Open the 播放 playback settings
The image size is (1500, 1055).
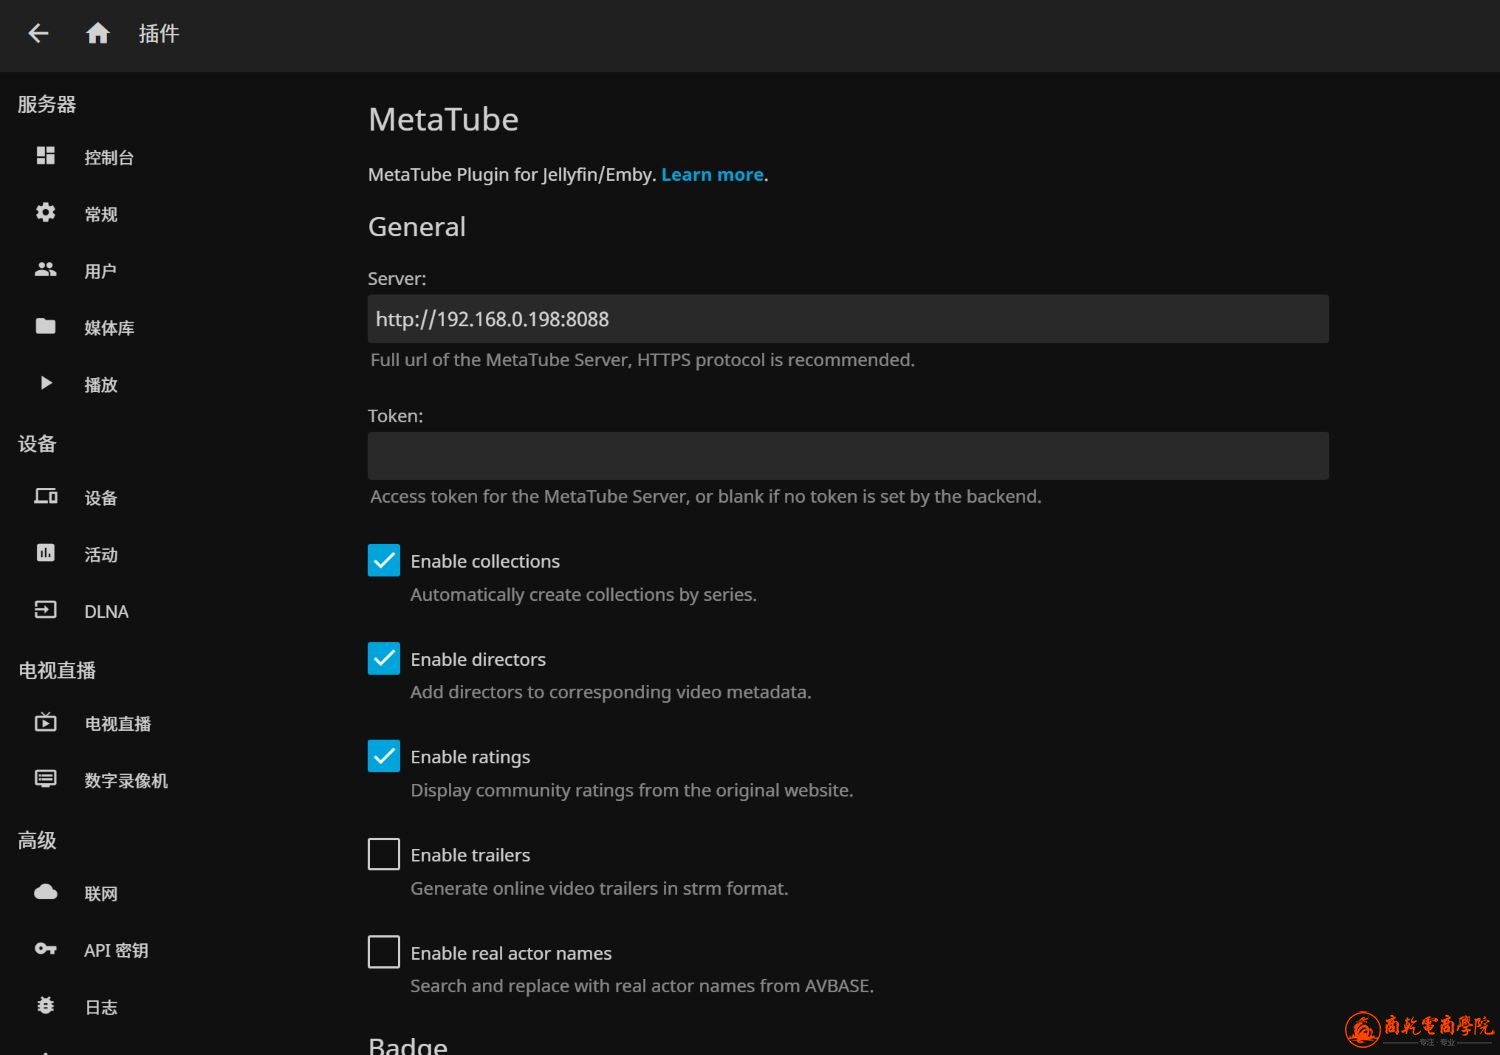pos(100,384)
